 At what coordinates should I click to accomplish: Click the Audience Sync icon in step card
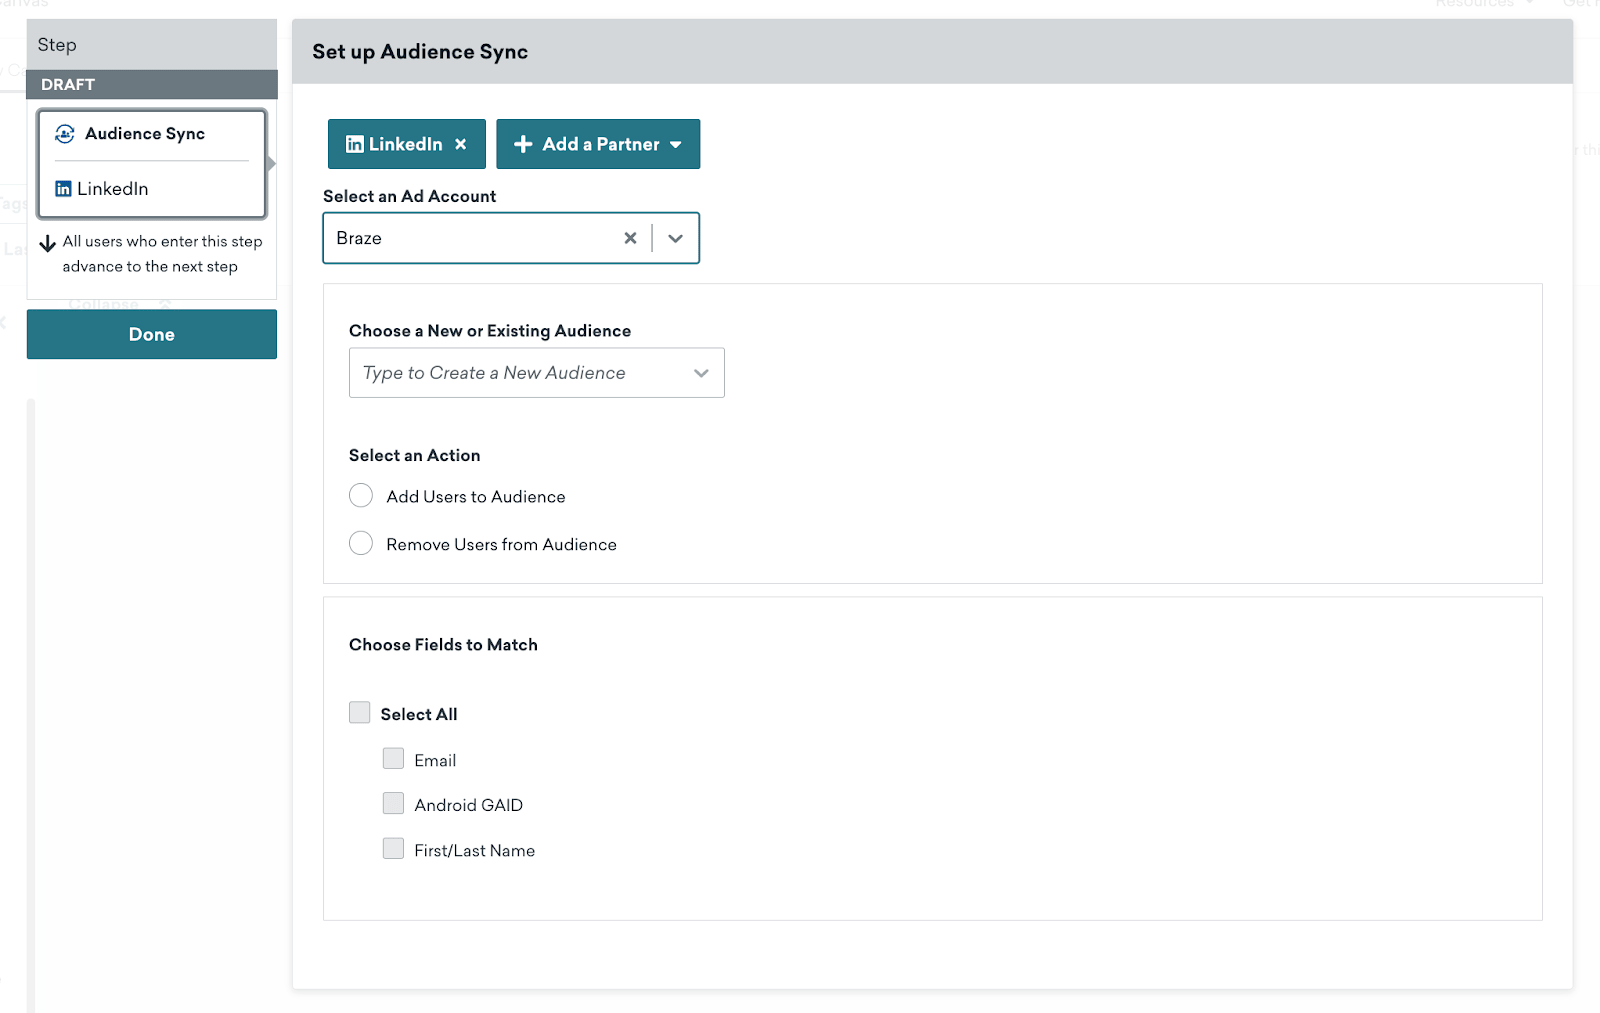pos(65,134)
